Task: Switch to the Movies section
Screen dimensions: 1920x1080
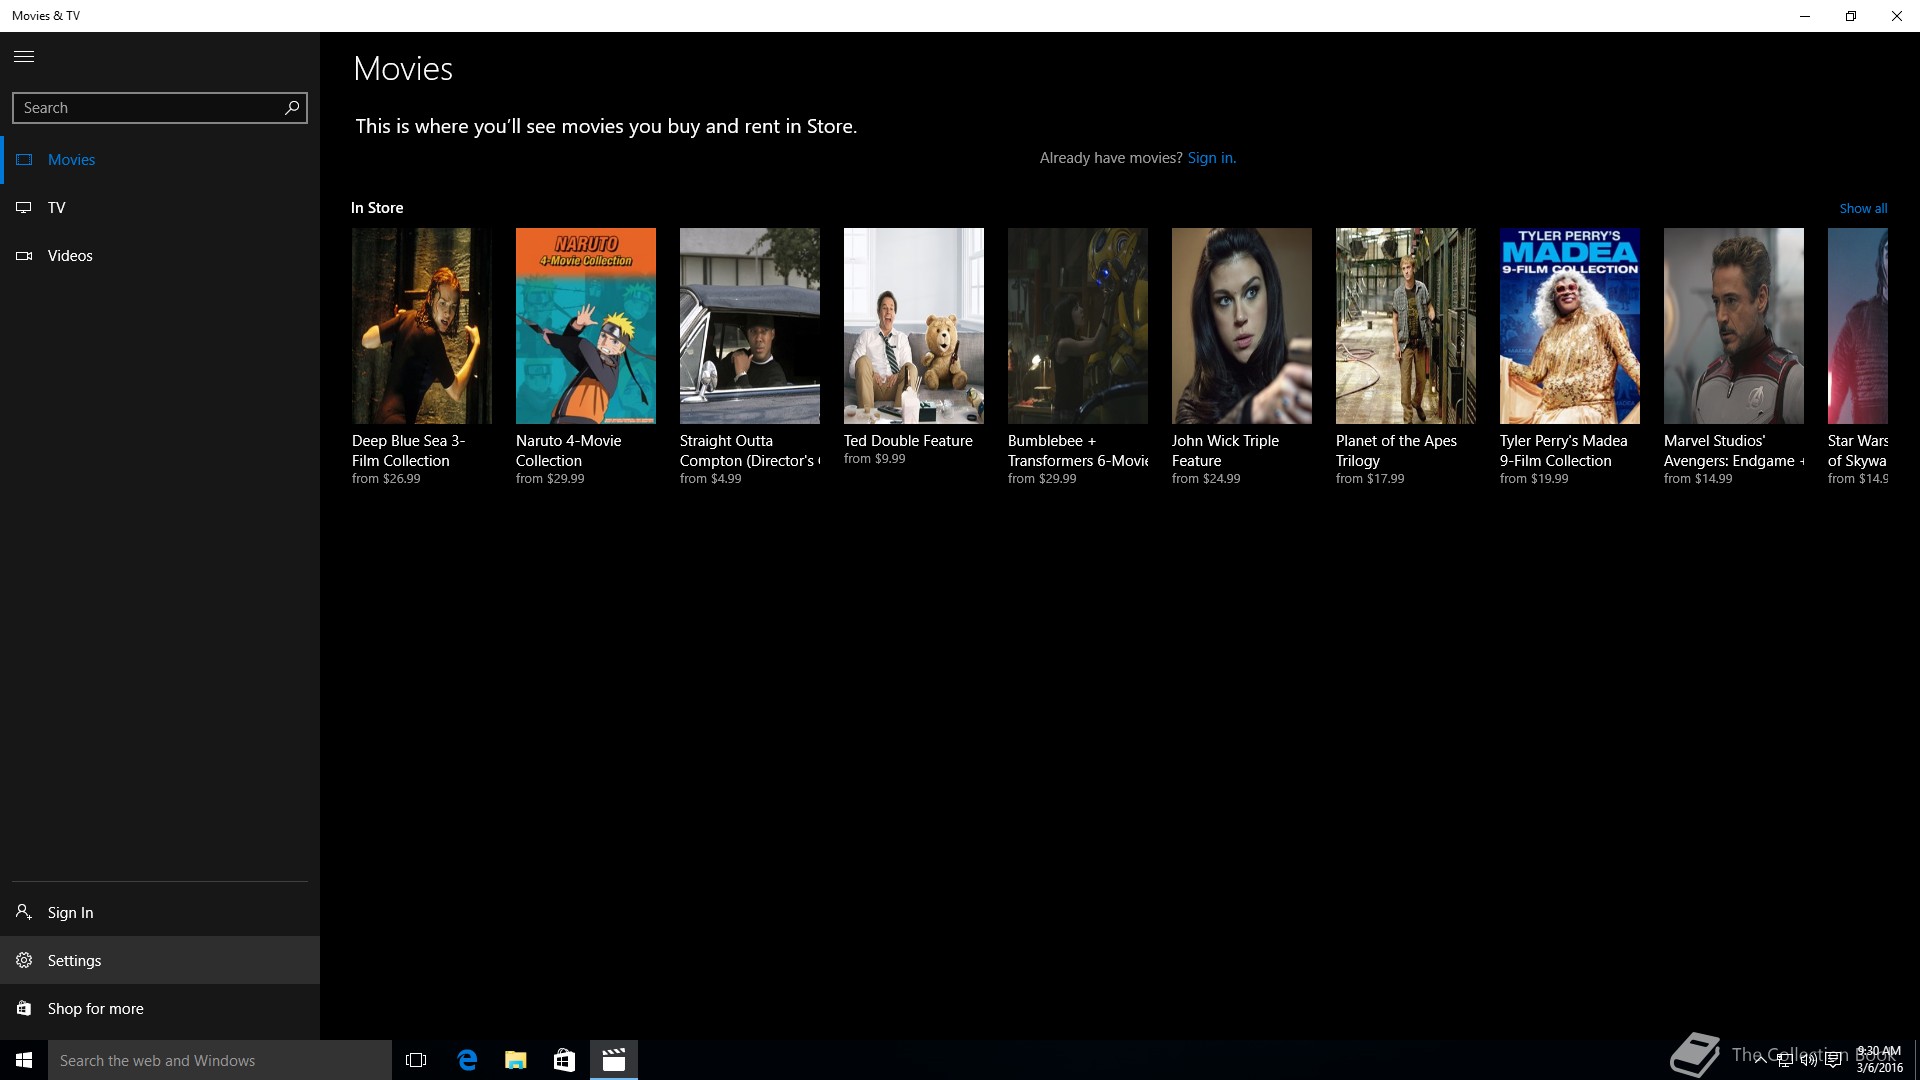Action: coord(160,160)
